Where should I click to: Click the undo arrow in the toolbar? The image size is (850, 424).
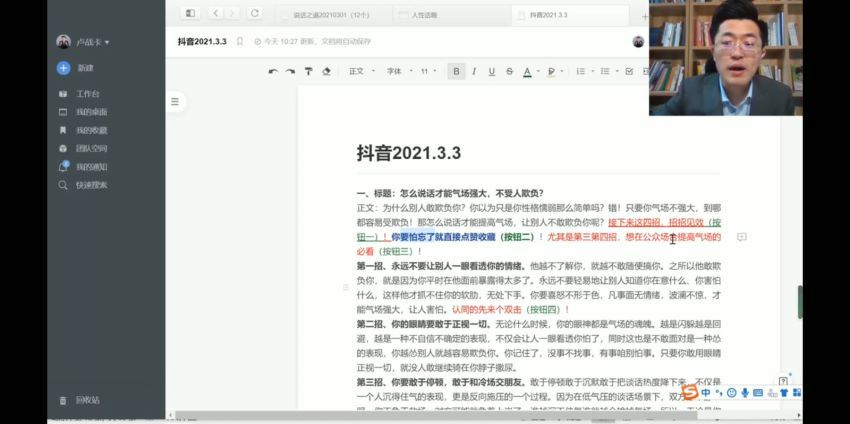[x=273, y=72]
